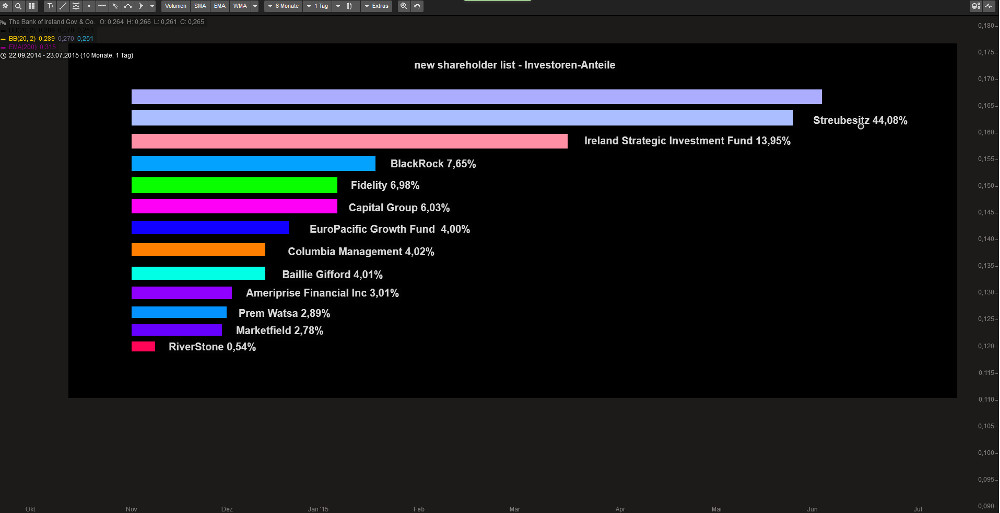Click the pink Ireland Strategic Investment Fund bar
This screenshot has height=513, width=1000.
tap(349, 141)
